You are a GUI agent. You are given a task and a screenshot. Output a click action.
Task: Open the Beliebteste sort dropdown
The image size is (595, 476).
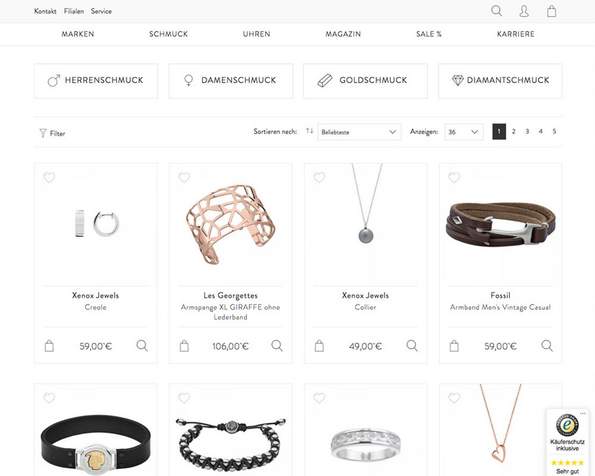coord(359,132)
